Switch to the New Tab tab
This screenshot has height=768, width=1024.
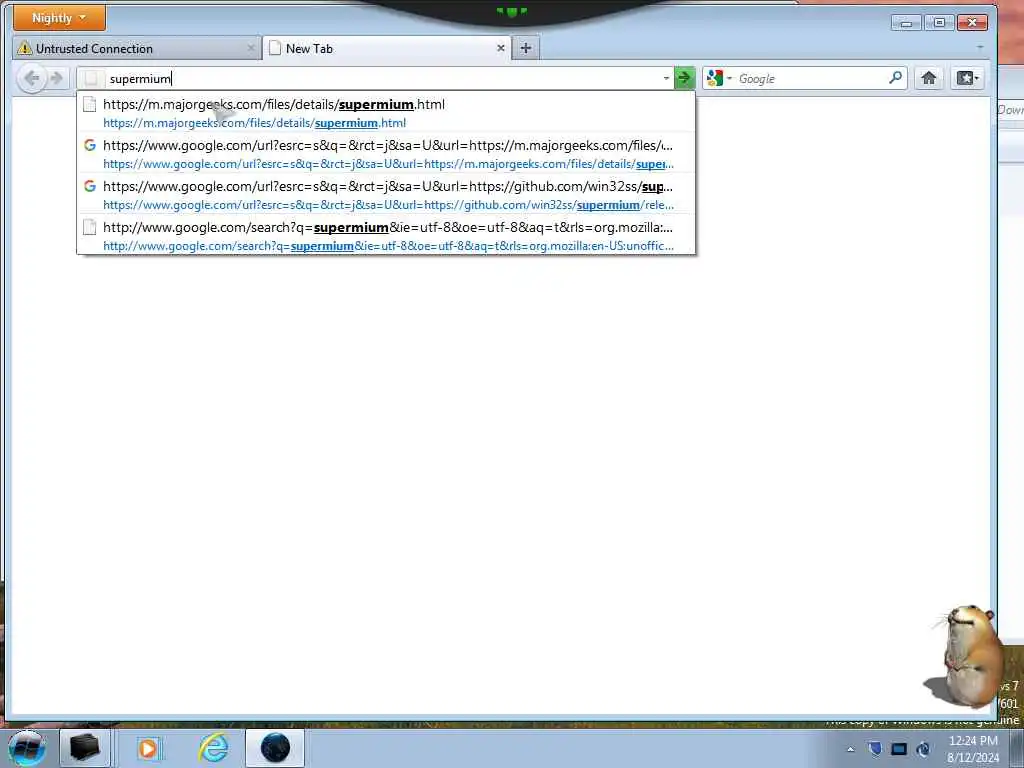tap(386, 48)
